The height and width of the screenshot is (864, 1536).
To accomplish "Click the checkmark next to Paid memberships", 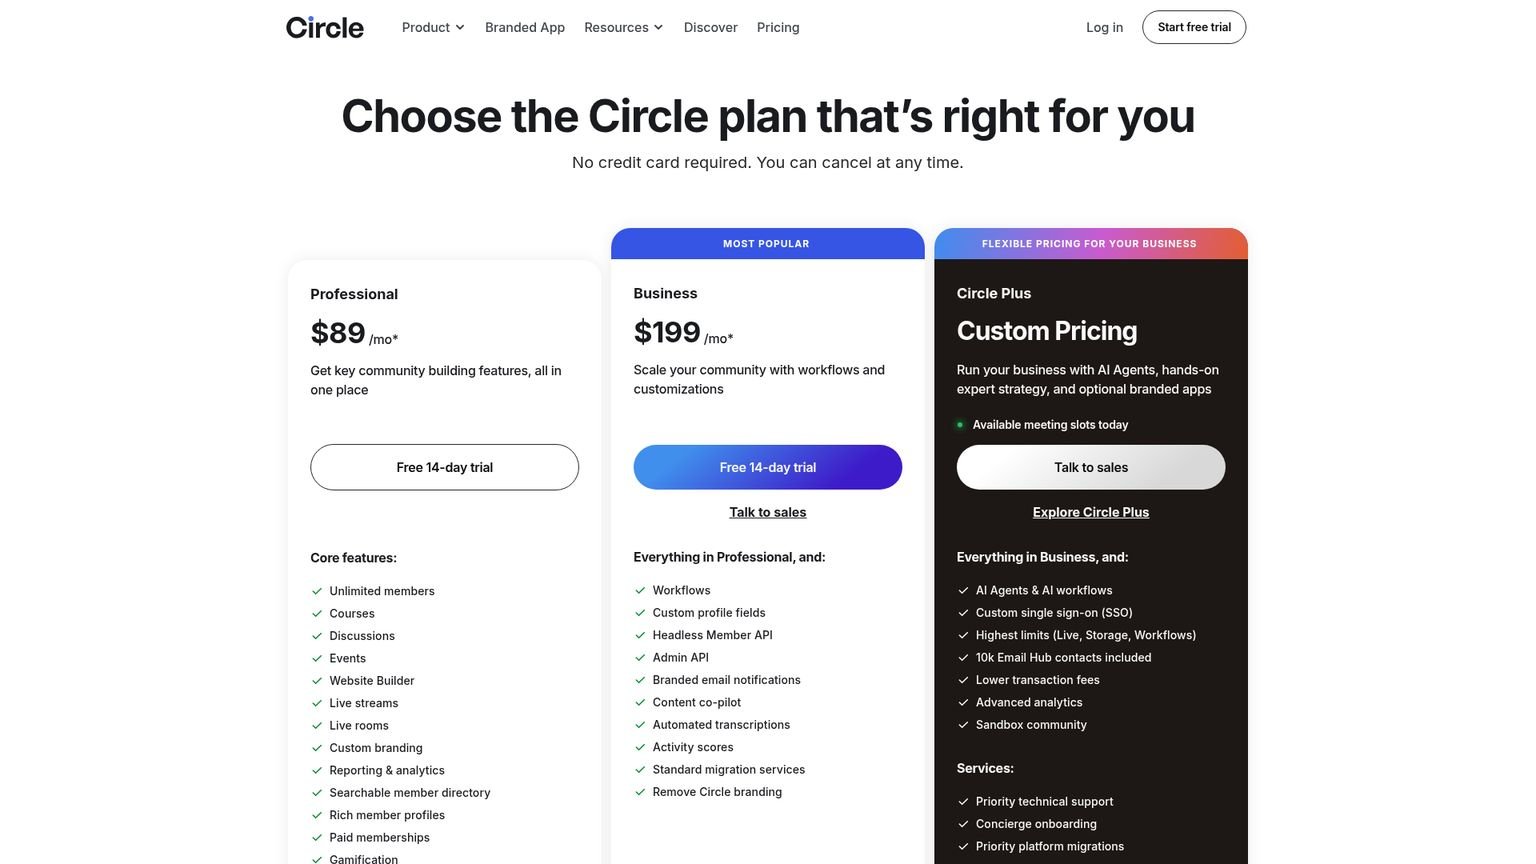I will pyautogui.click(x=317, y=837).
